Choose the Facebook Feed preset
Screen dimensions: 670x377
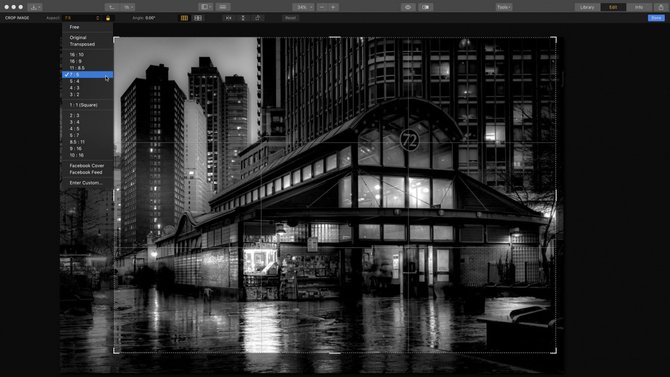[x=88, y=172]
